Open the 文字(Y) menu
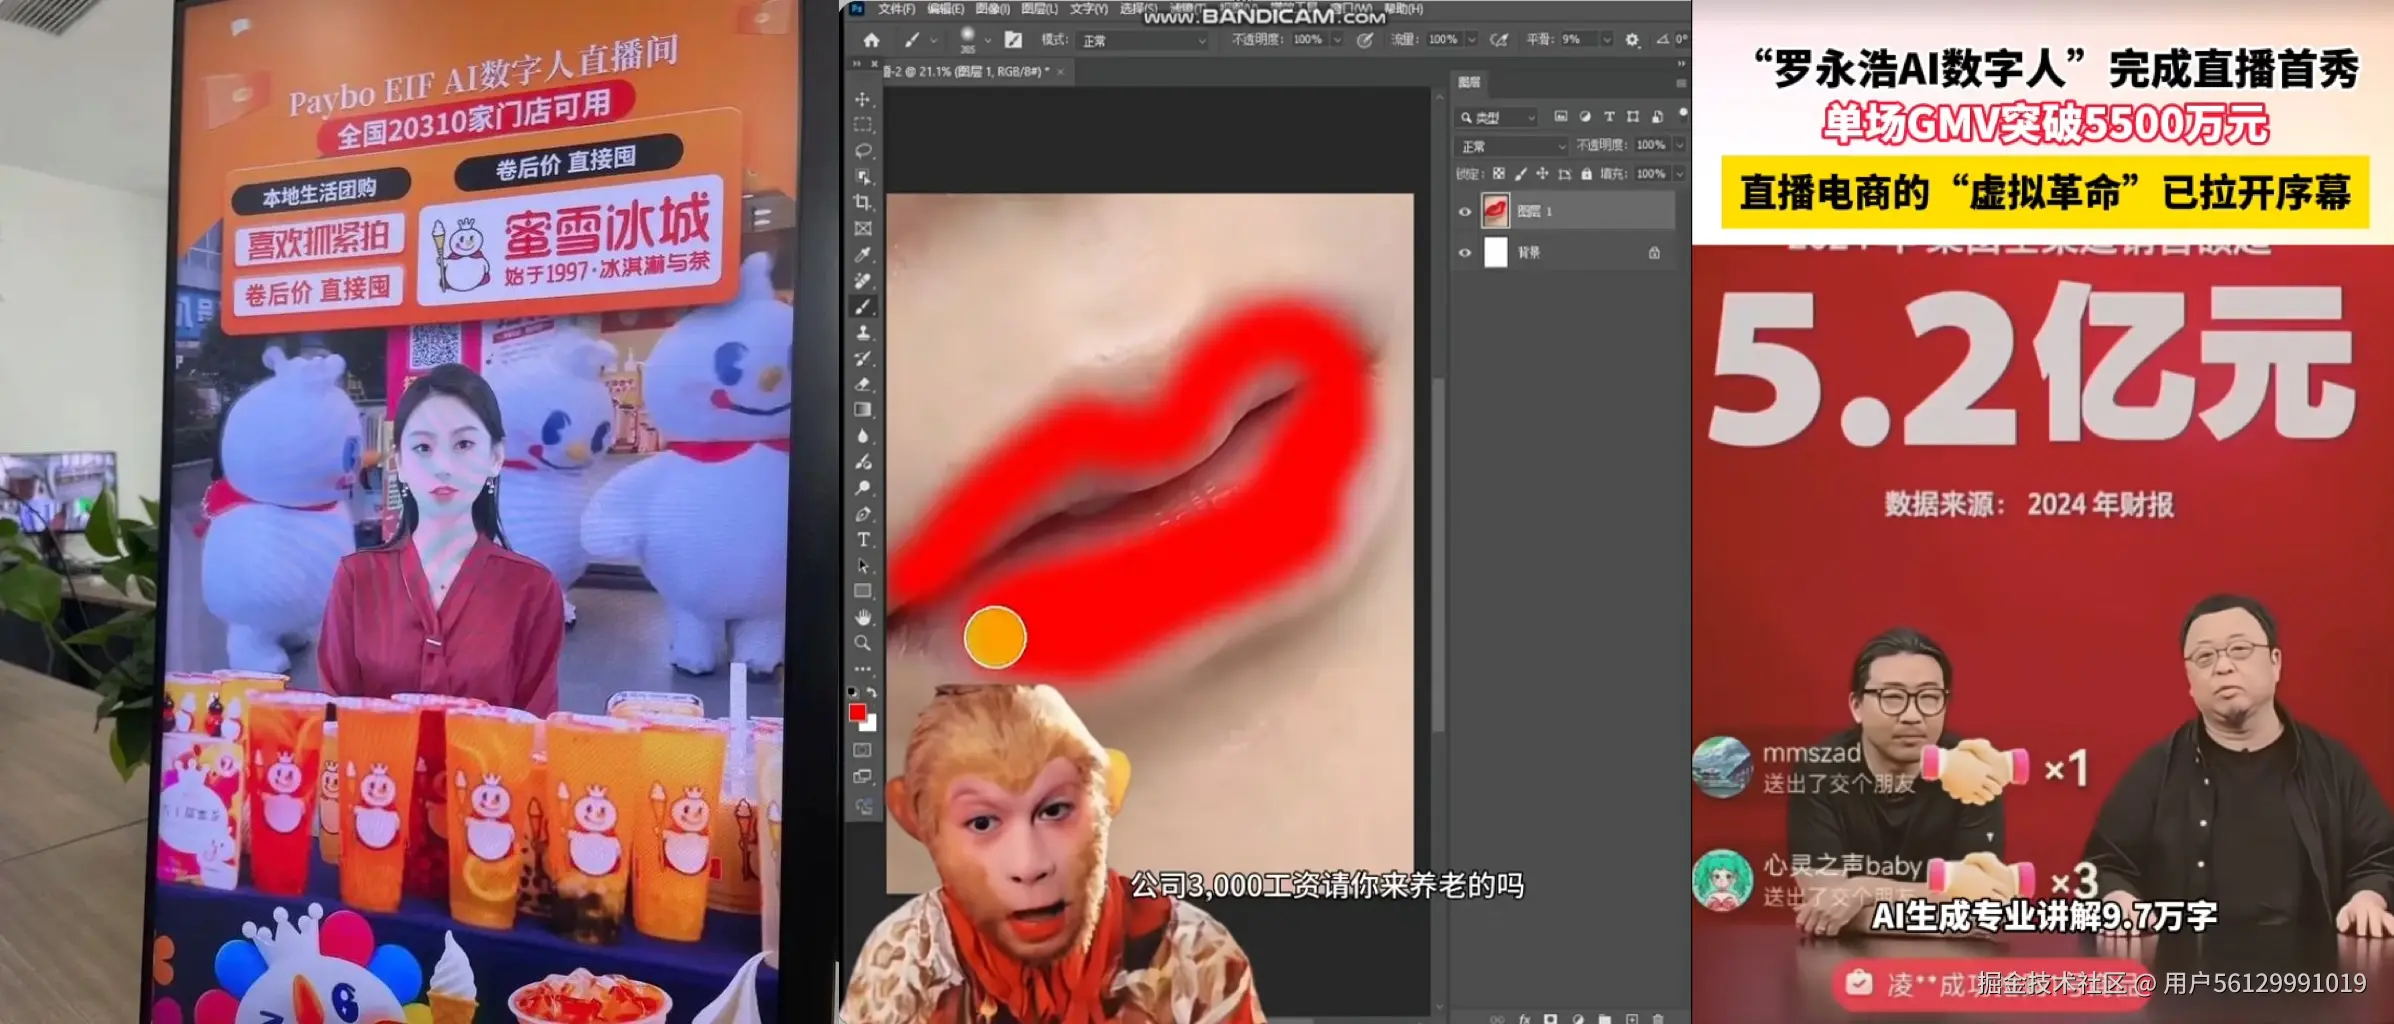 pyautogui.click(x=1088, y=9)
